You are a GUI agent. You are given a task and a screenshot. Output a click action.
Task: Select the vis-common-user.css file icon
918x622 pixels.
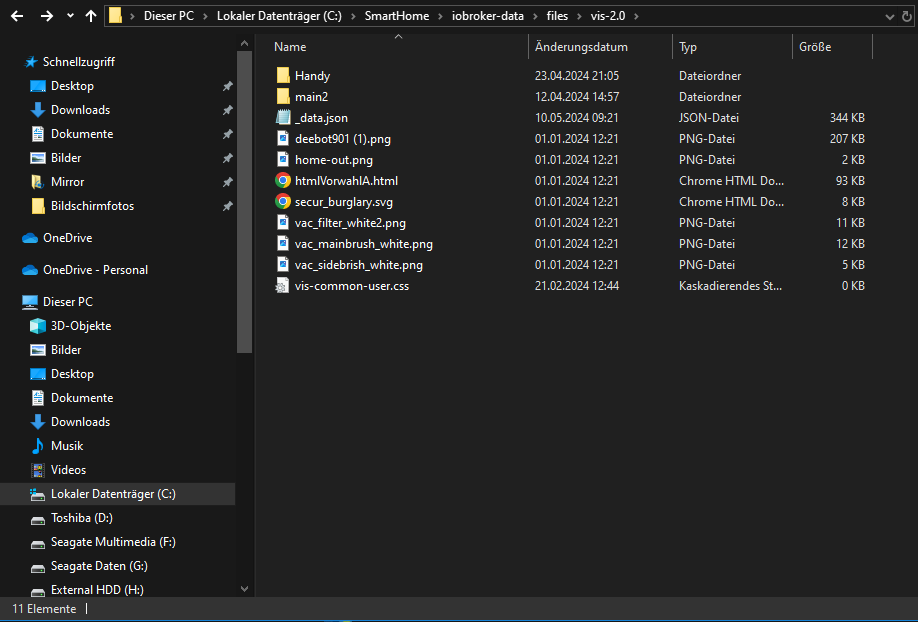tap(283, 286)
